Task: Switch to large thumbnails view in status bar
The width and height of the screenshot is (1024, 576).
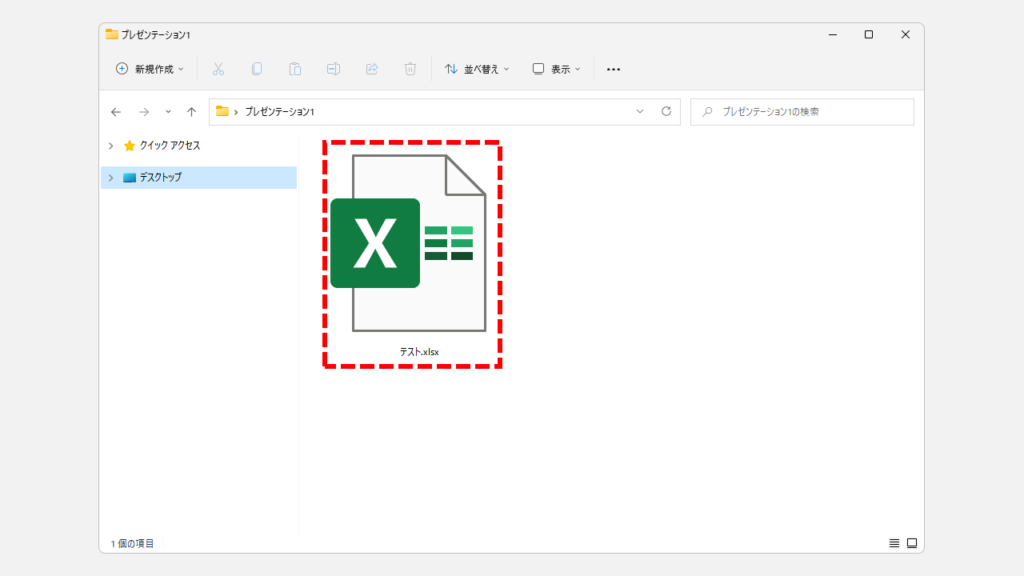Action: 911,543
